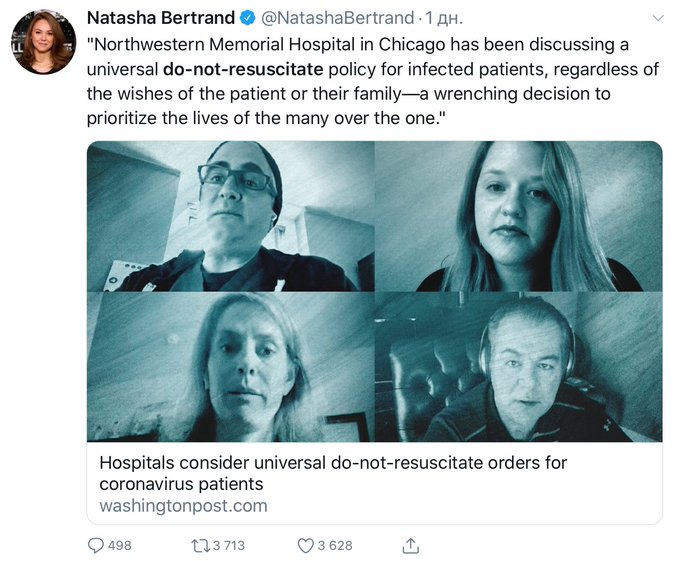Screen dimensions: 680x561
Task: Visit the @NatashaBertrand handle
Action: pos(337,18)
